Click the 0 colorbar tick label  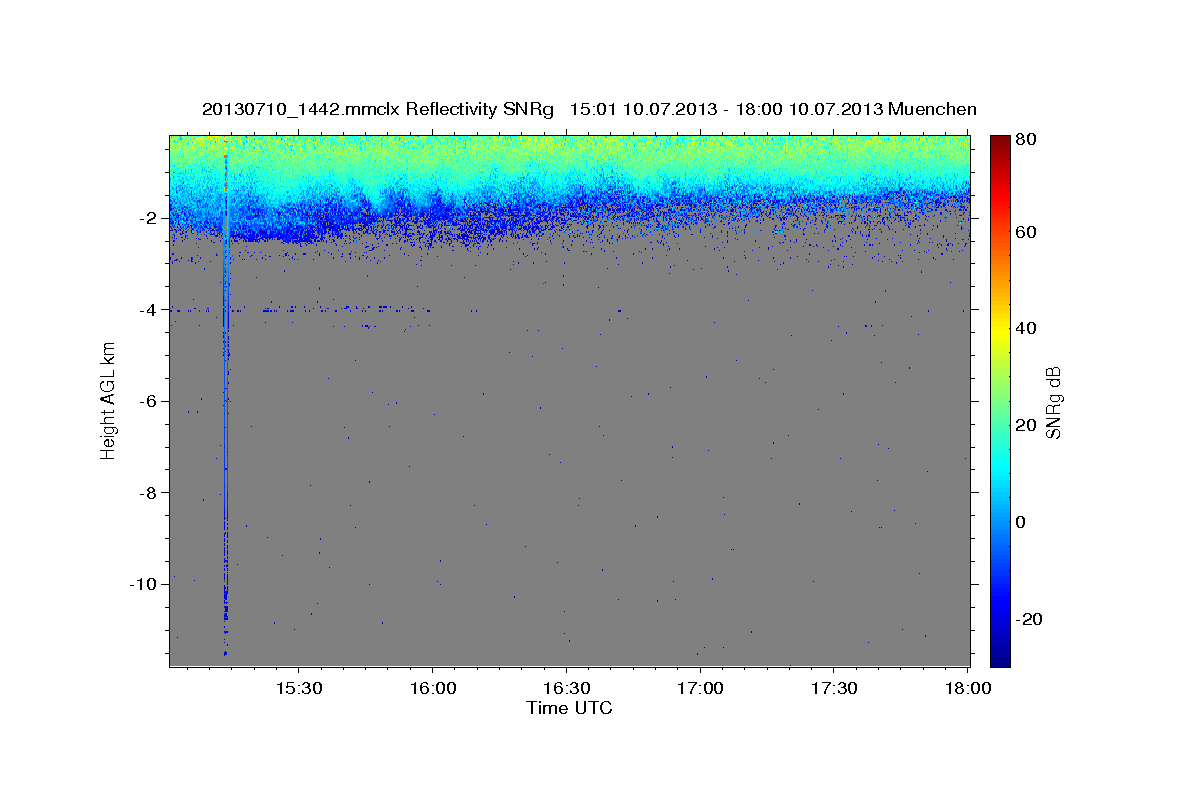coord(1021,522)
